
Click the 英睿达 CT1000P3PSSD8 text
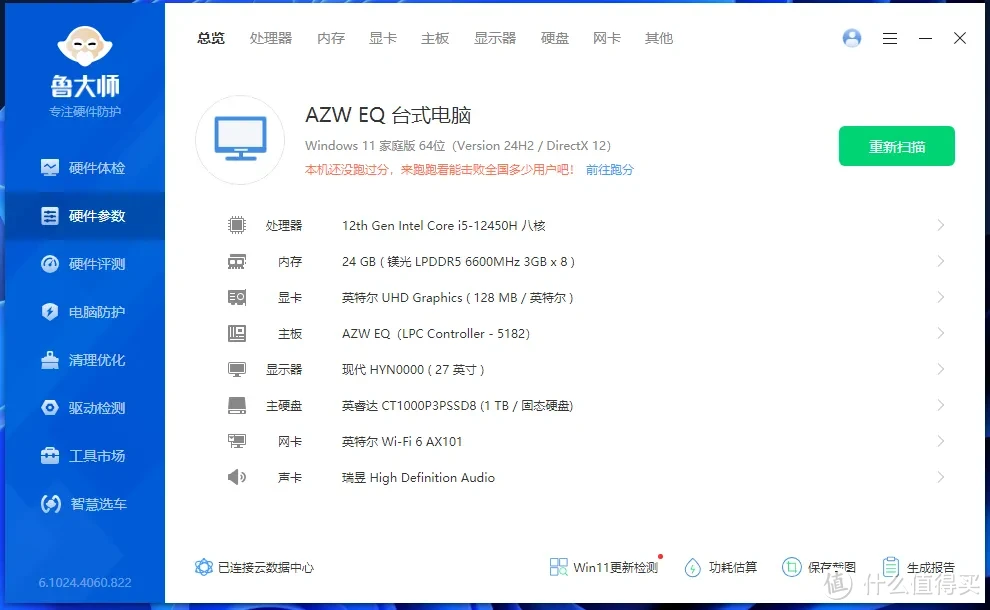point(457,405)
